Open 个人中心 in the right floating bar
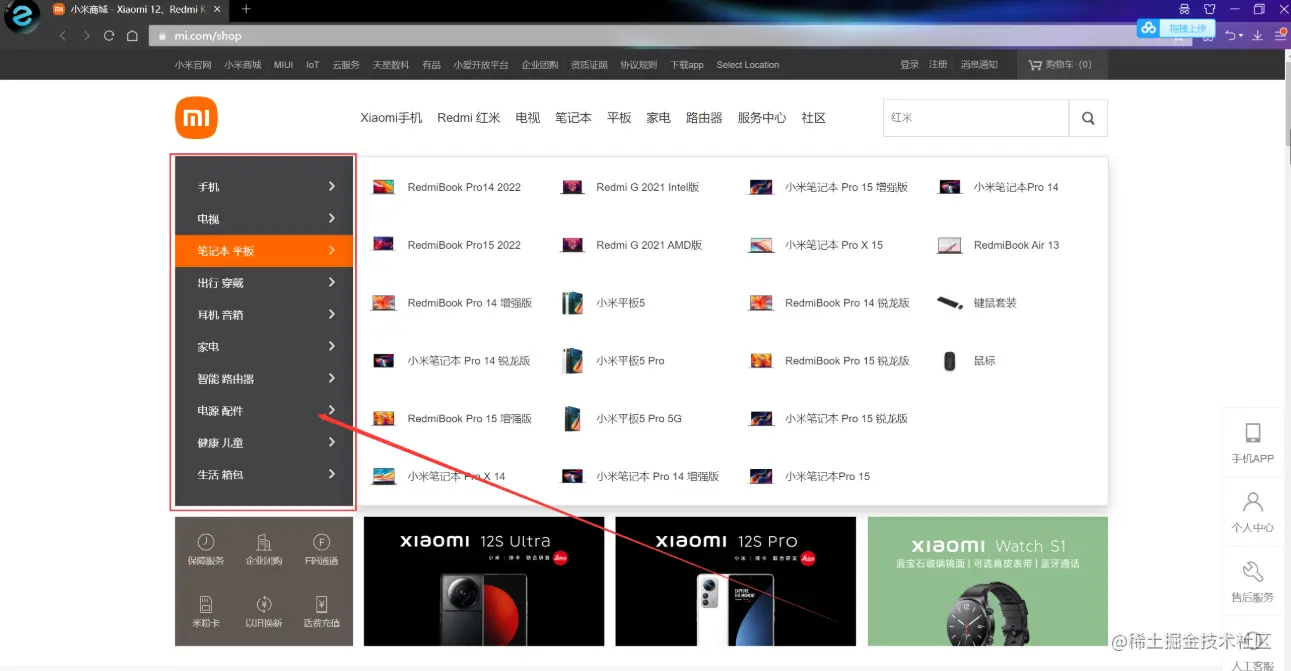 coord(1252,512)
